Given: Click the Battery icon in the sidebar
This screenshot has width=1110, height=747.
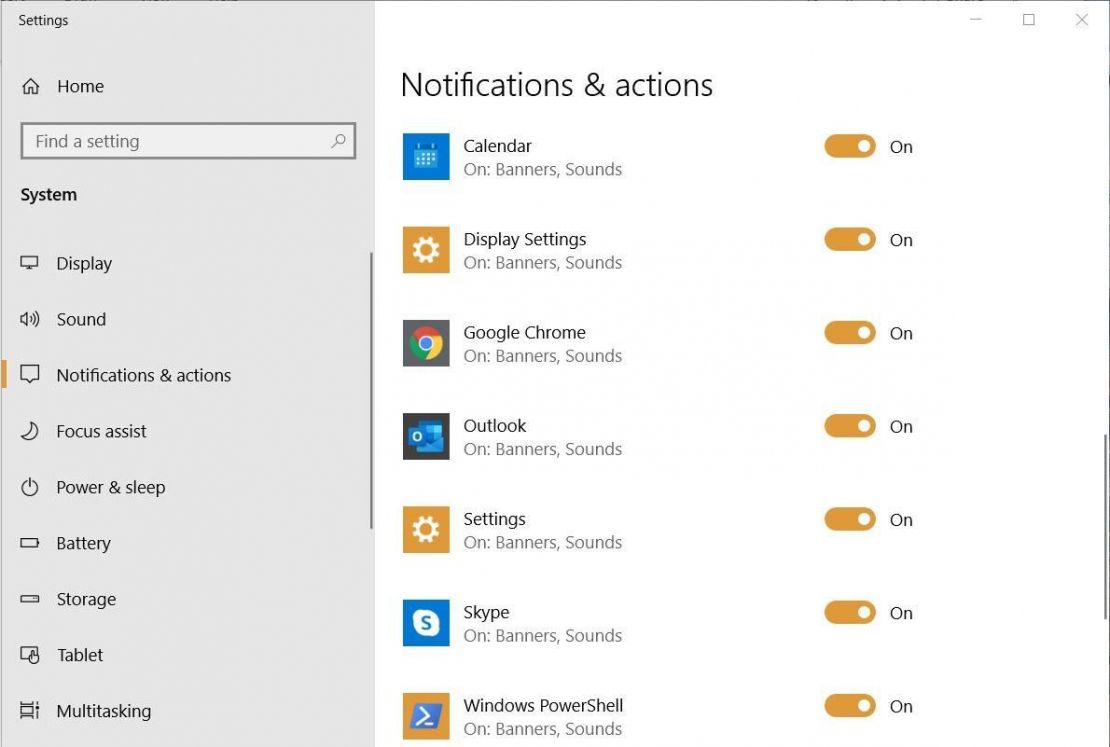Looking at the screenshot, I should click(x=30, y=543).
